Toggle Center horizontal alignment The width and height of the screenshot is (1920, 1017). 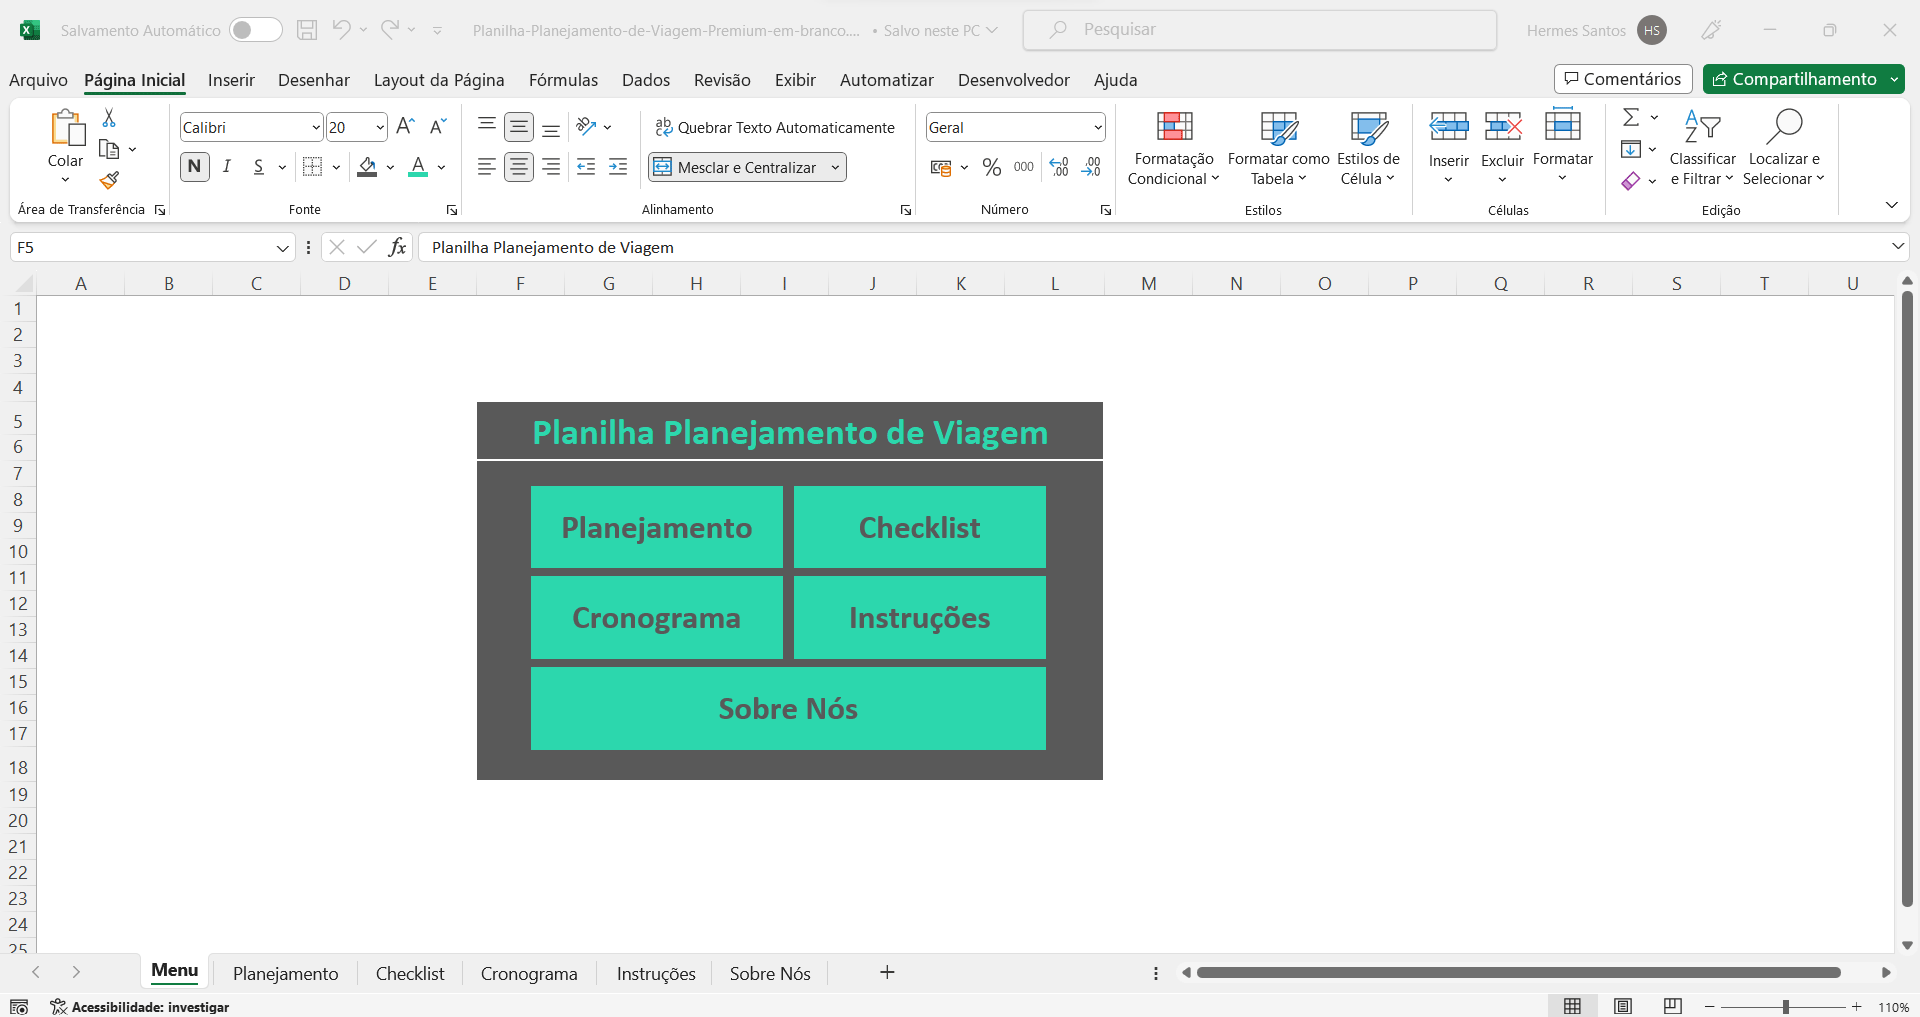tap(519, 167)
